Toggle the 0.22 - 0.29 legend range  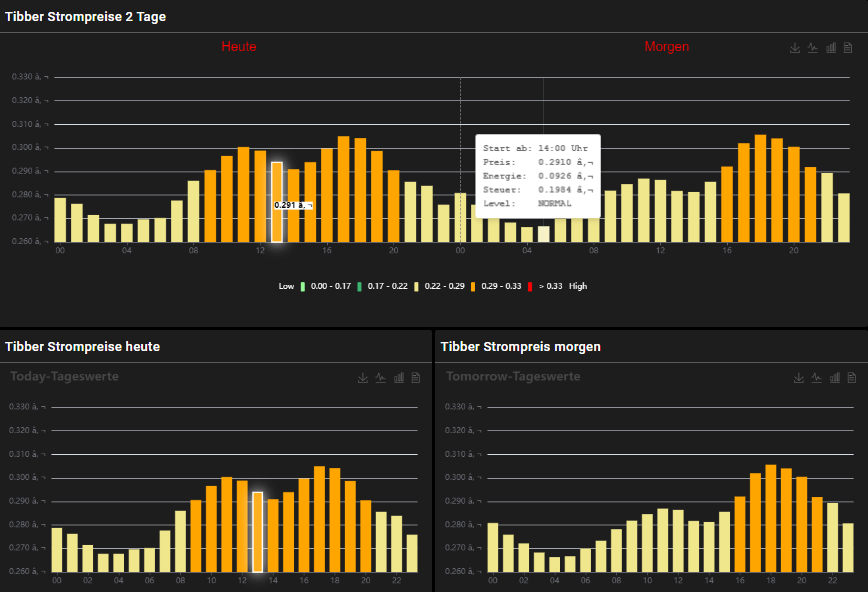pos(439,286)
